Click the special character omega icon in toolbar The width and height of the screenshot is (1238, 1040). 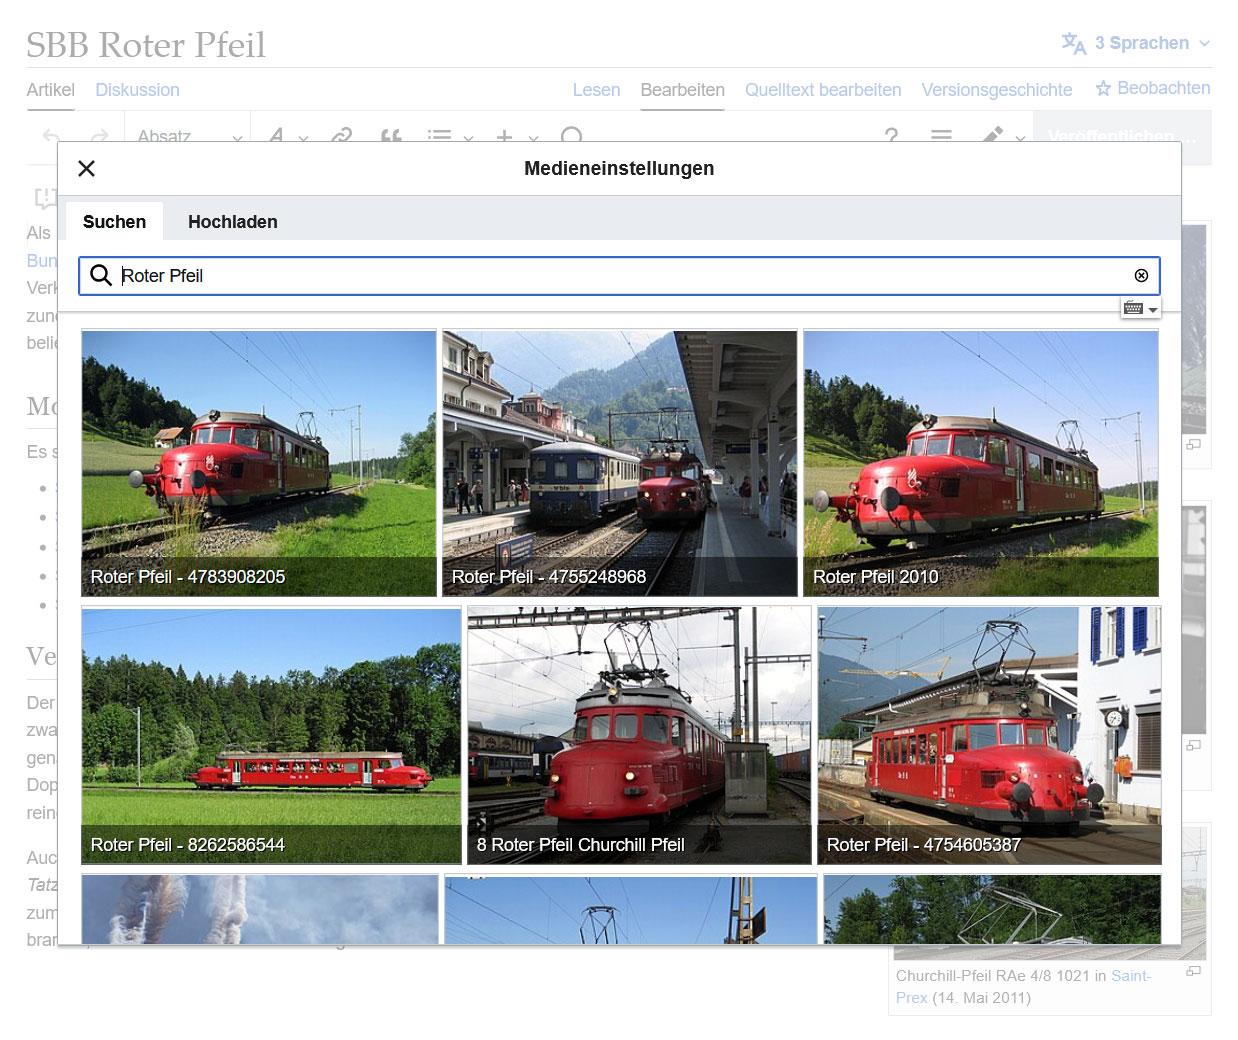pyautogui.click(x=572, y=135)
